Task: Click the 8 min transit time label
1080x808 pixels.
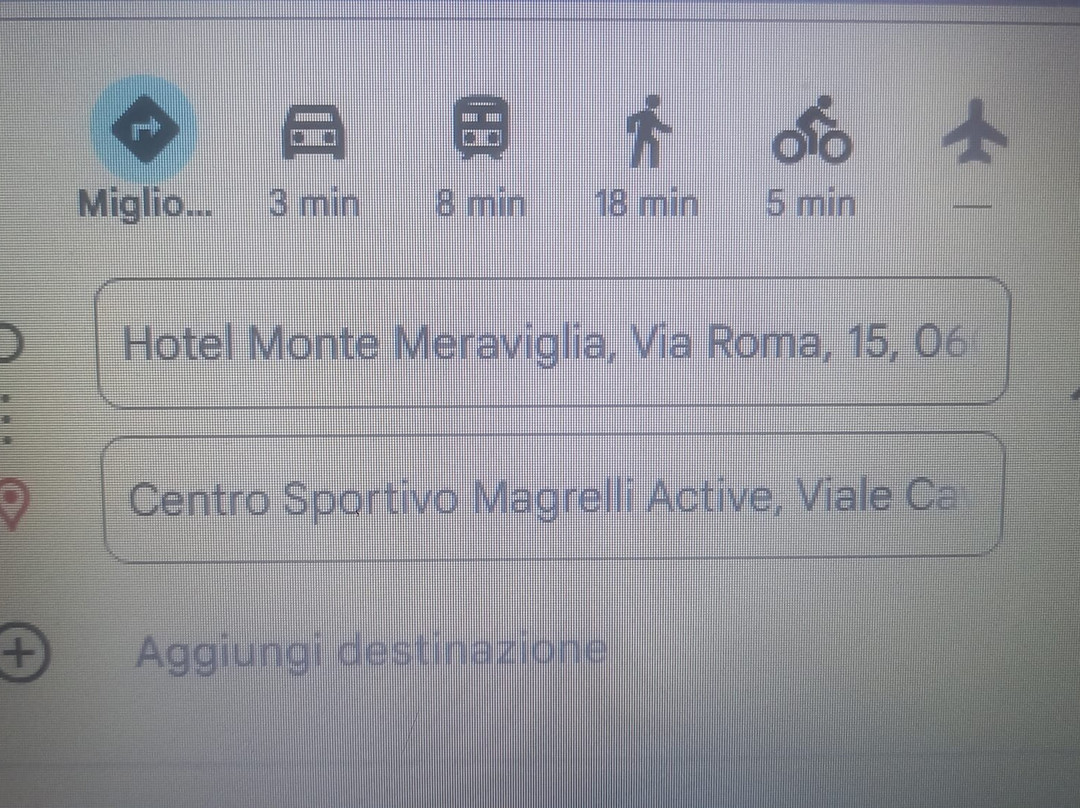Action: click(x=480, y=203)
